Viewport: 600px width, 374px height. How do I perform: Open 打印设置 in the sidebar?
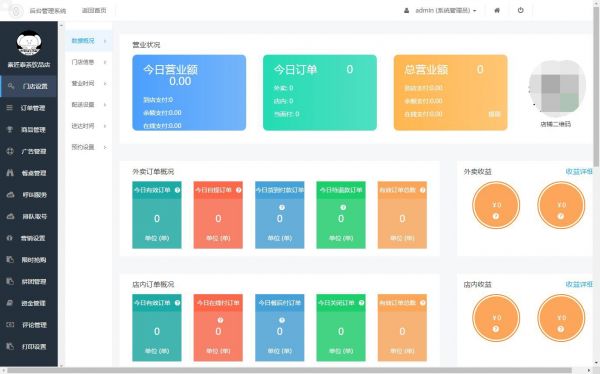click(x=29, y=346)
